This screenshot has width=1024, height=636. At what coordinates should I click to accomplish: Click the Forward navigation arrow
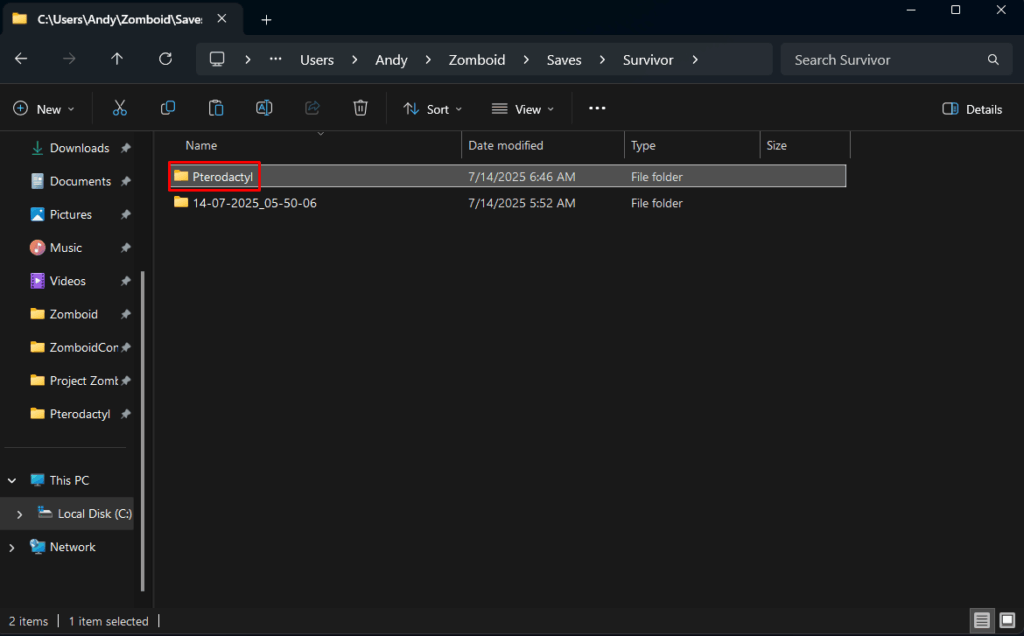click(x=69, y=59)
